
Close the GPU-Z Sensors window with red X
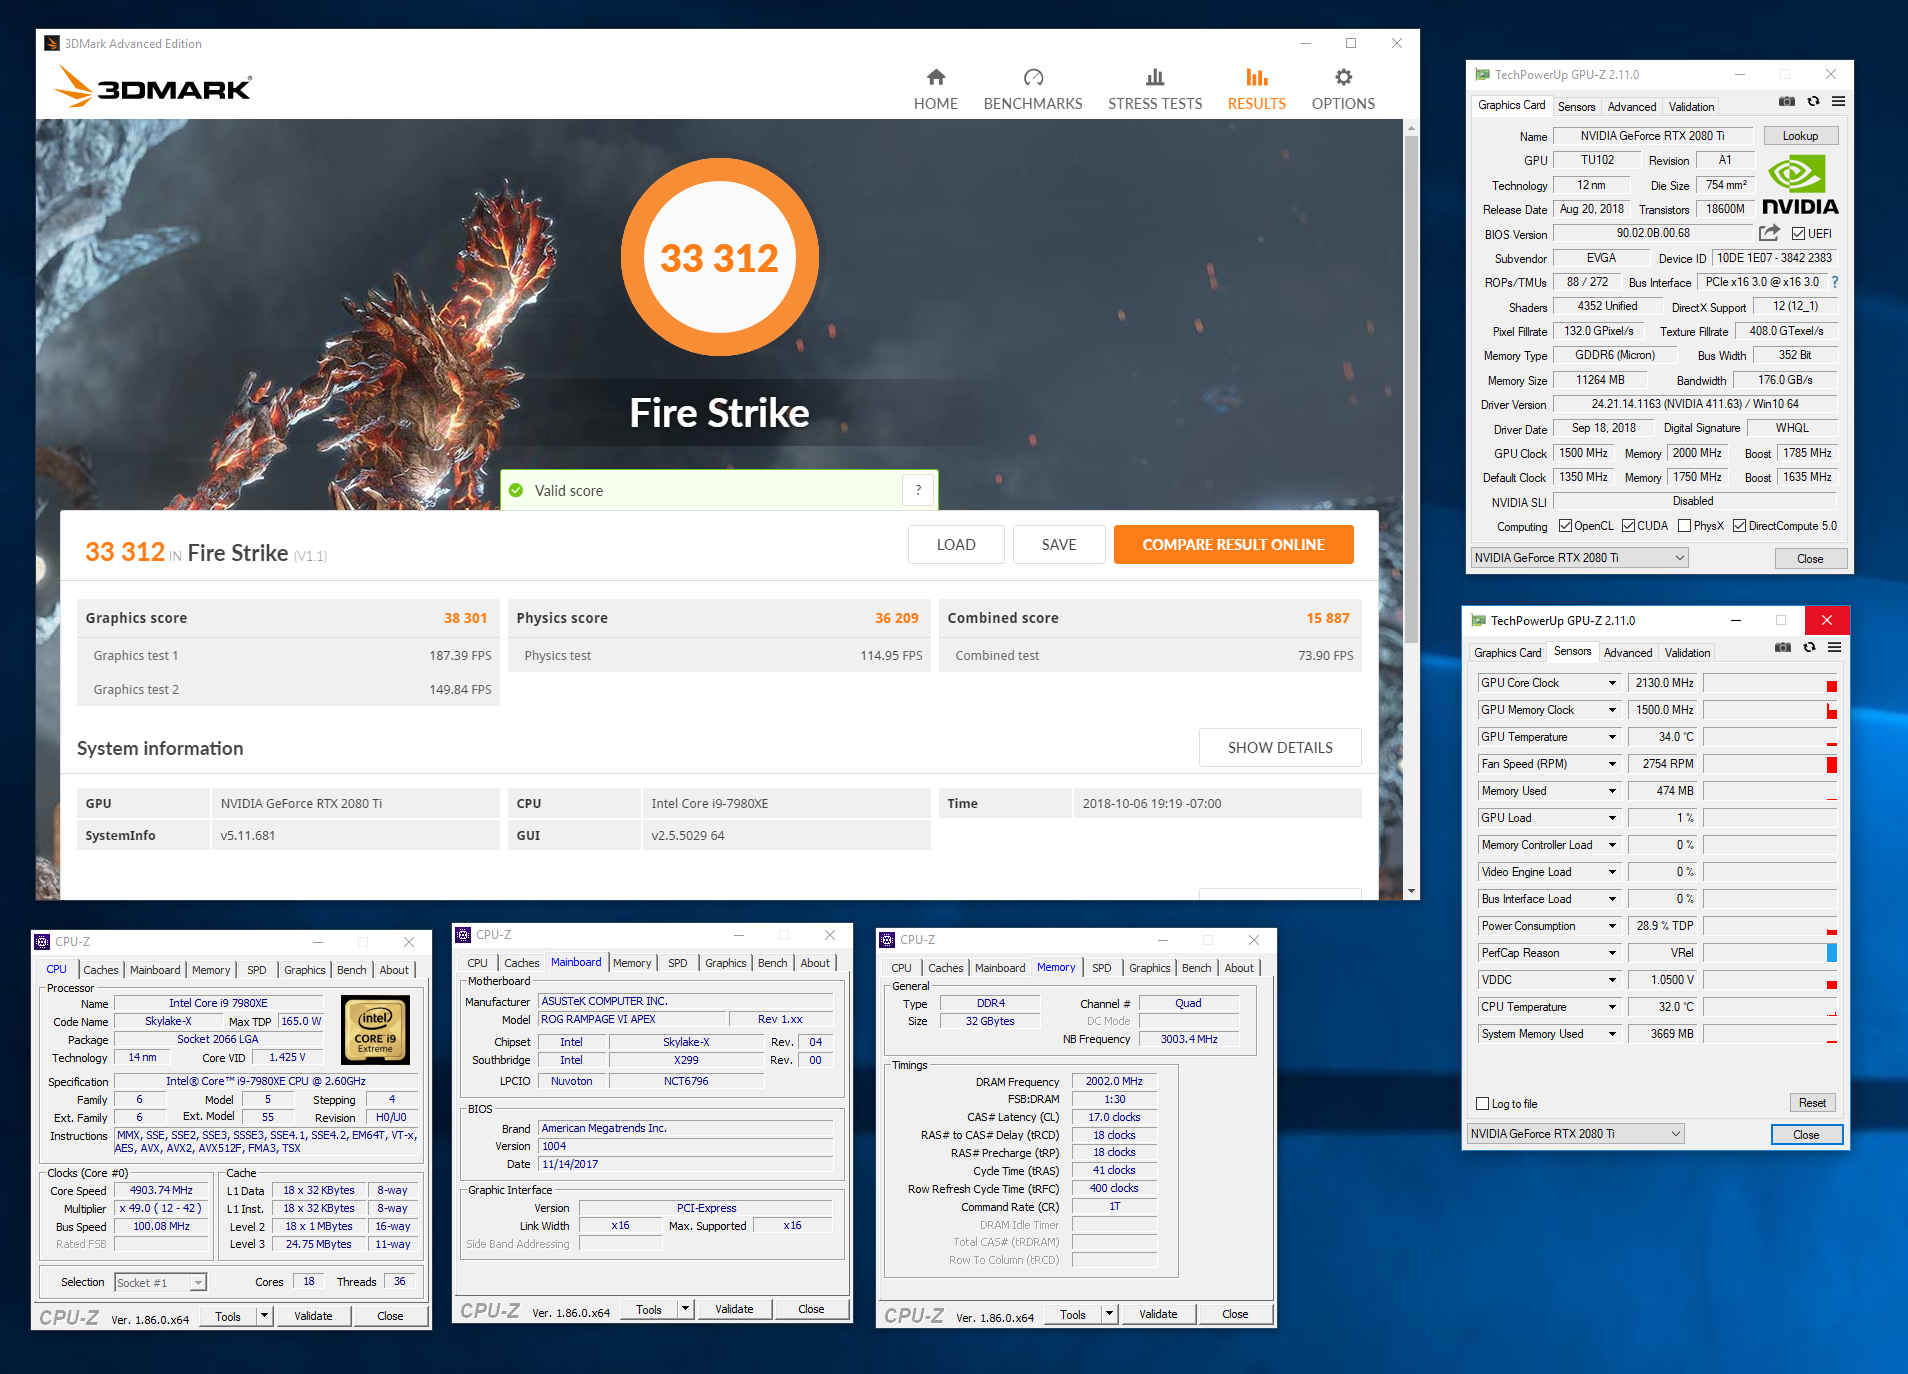pos(1827,620)
